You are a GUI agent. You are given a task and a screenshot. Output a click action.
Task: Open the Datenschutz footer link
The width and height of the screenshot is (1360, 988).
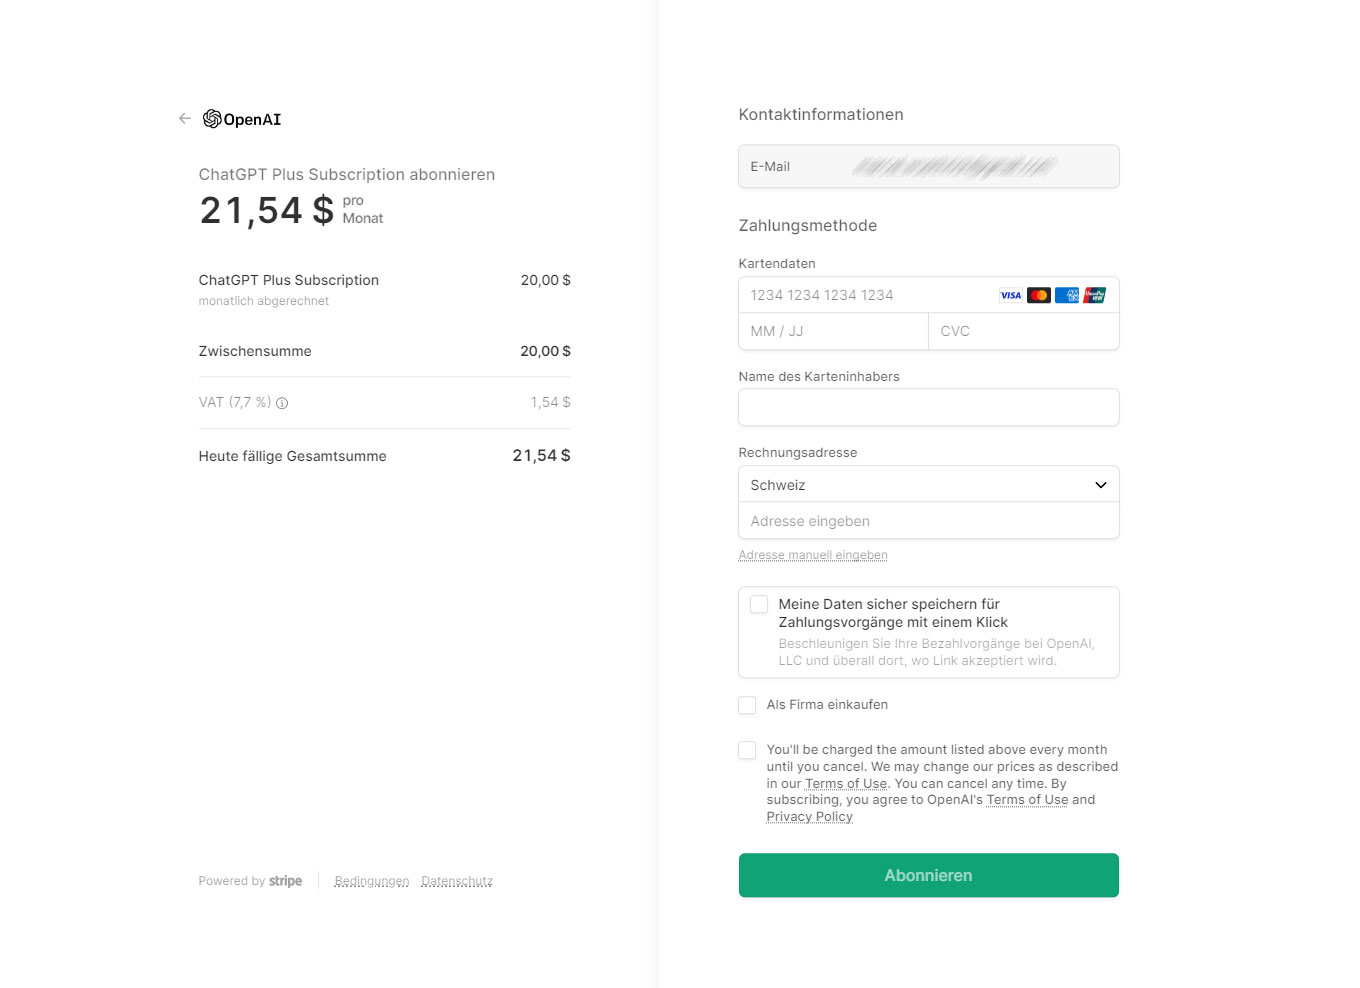pos(457,881)
